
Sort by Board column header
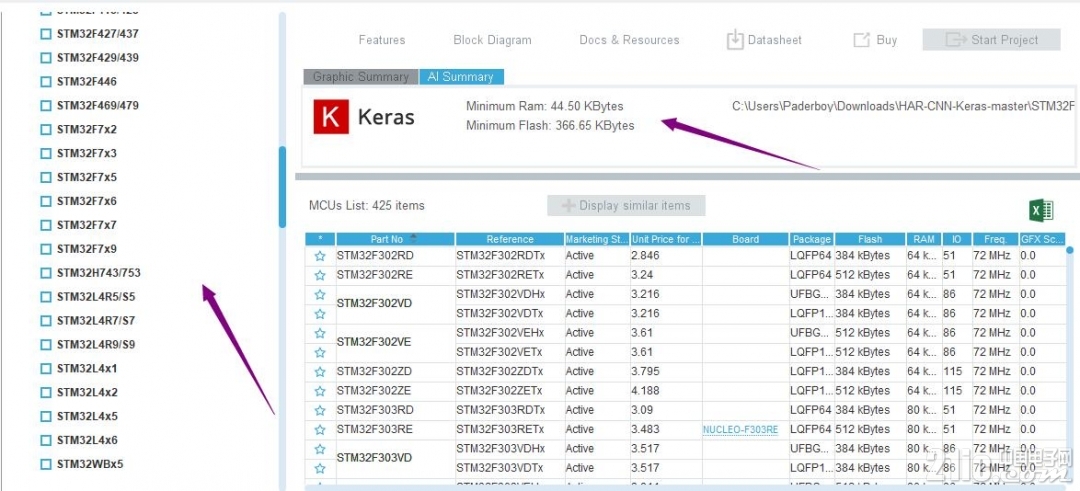(x=746, y=239)
